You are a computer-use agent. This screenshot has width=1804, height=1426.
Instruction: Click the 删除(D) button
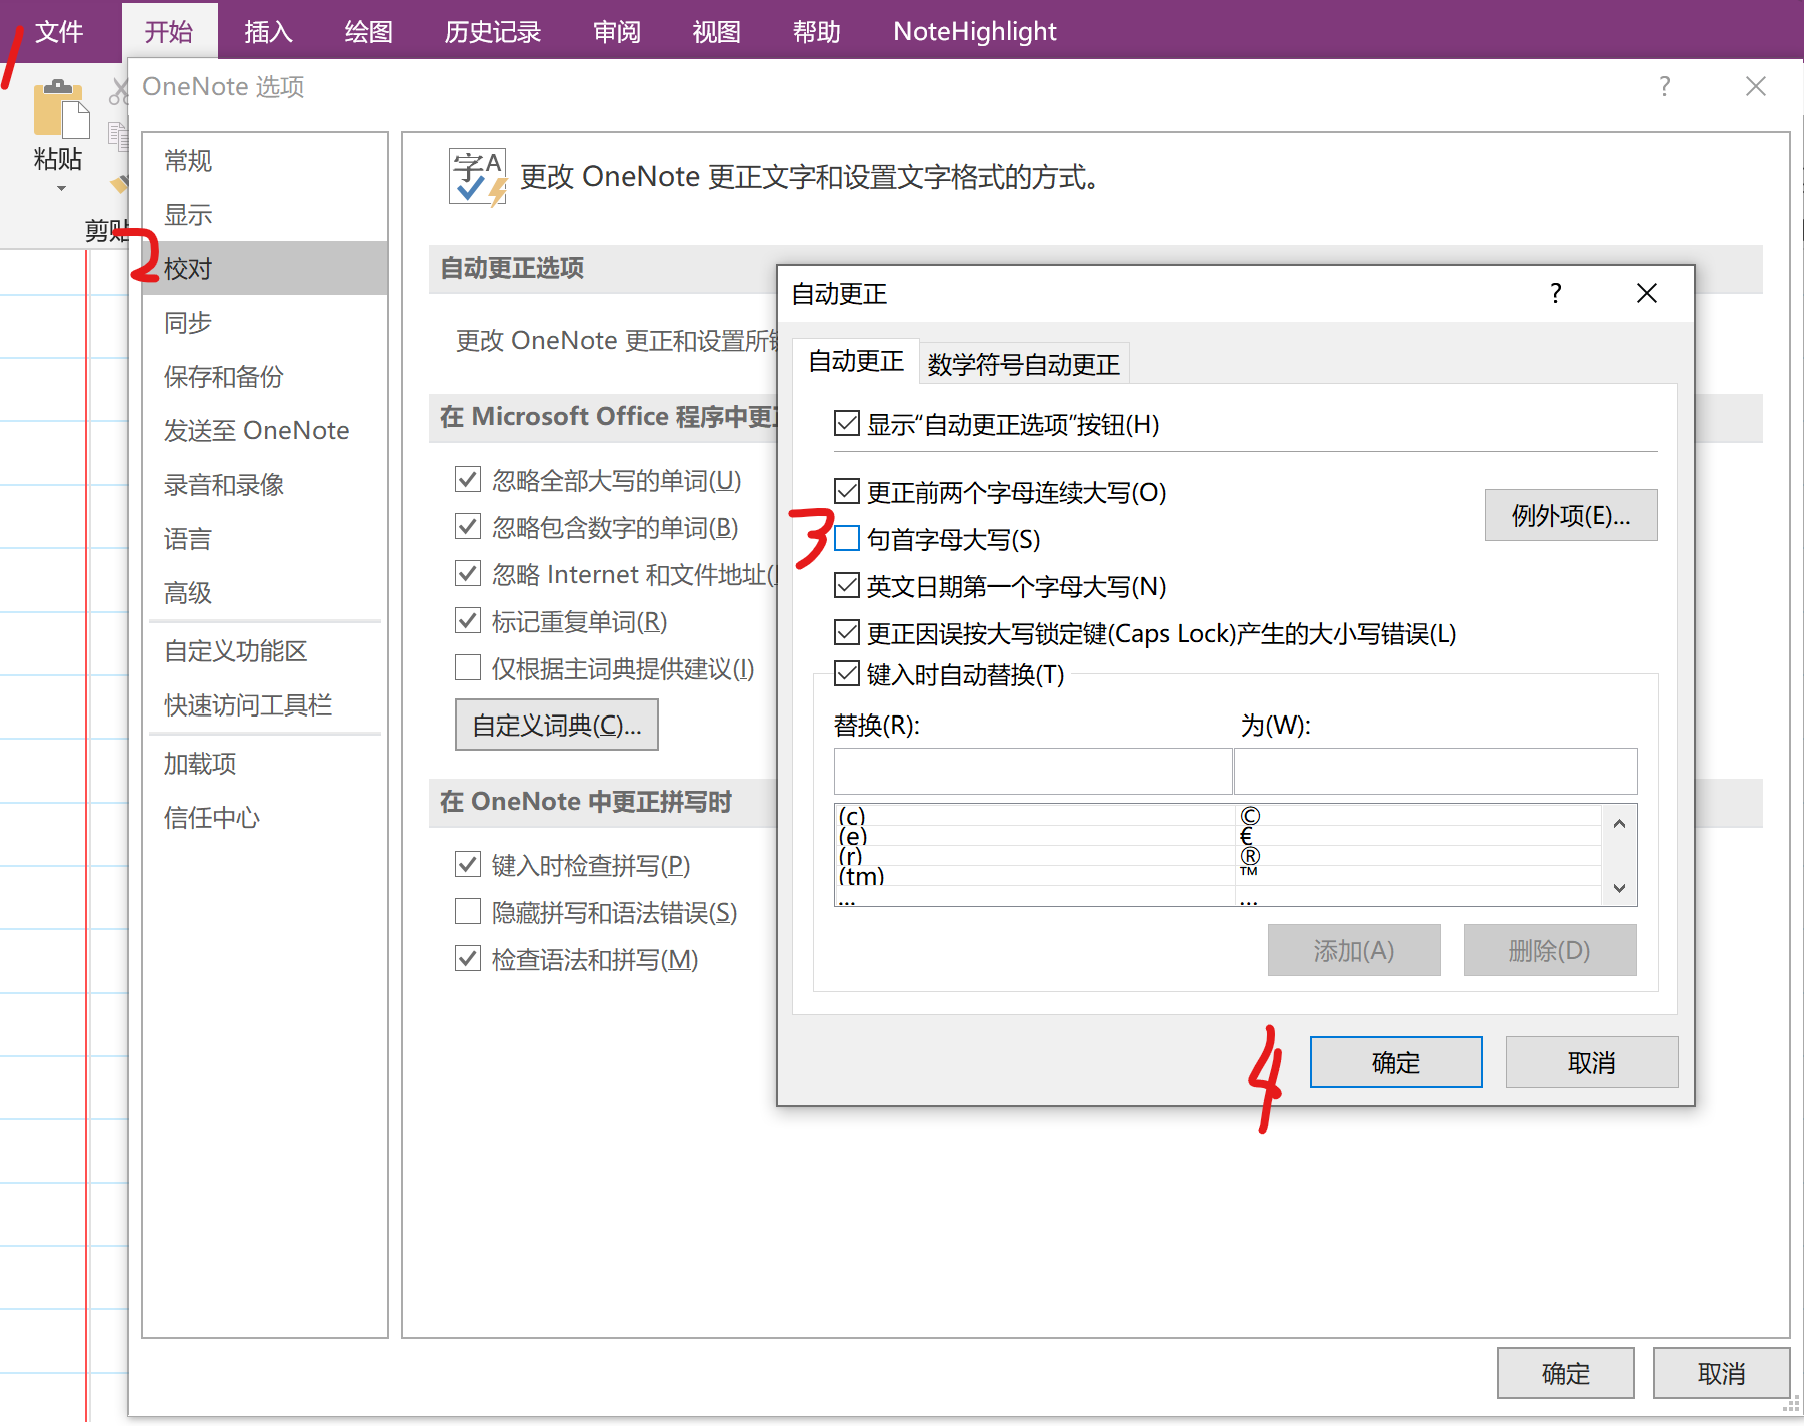coord(1550,950)
